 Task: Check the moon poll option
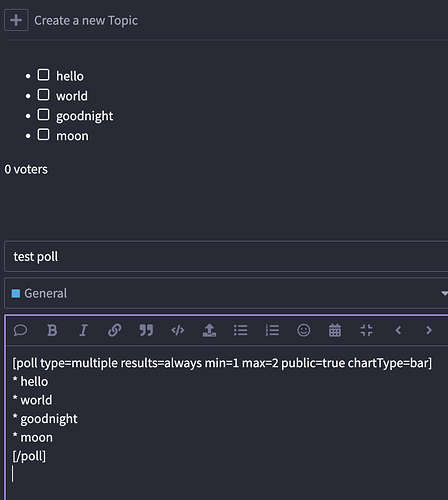[43, 135]
